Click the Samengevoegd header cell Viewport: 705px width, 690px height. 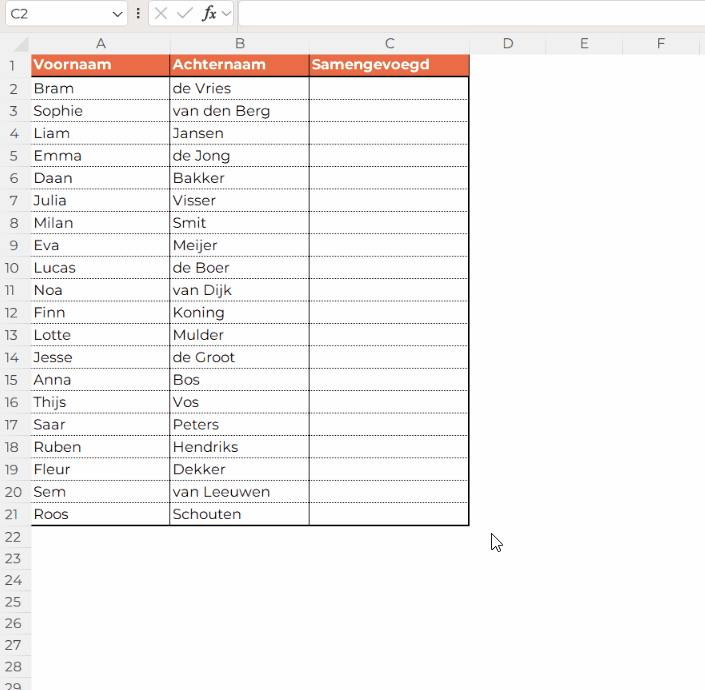[x=389, y=66]
